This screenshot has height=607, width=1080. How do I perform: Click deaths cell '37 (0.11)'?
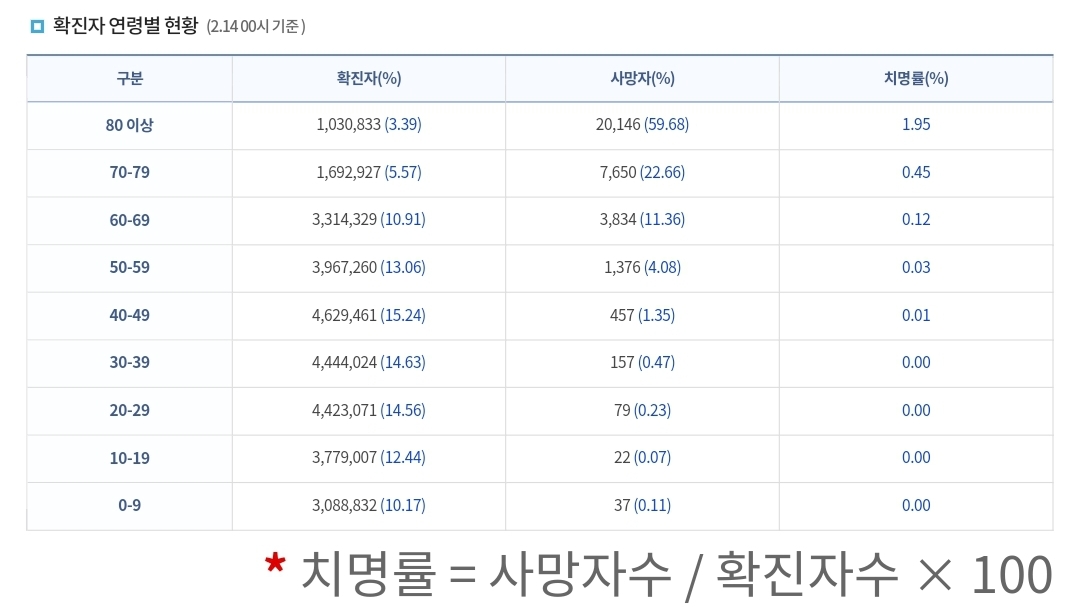(x=642, y=506)
